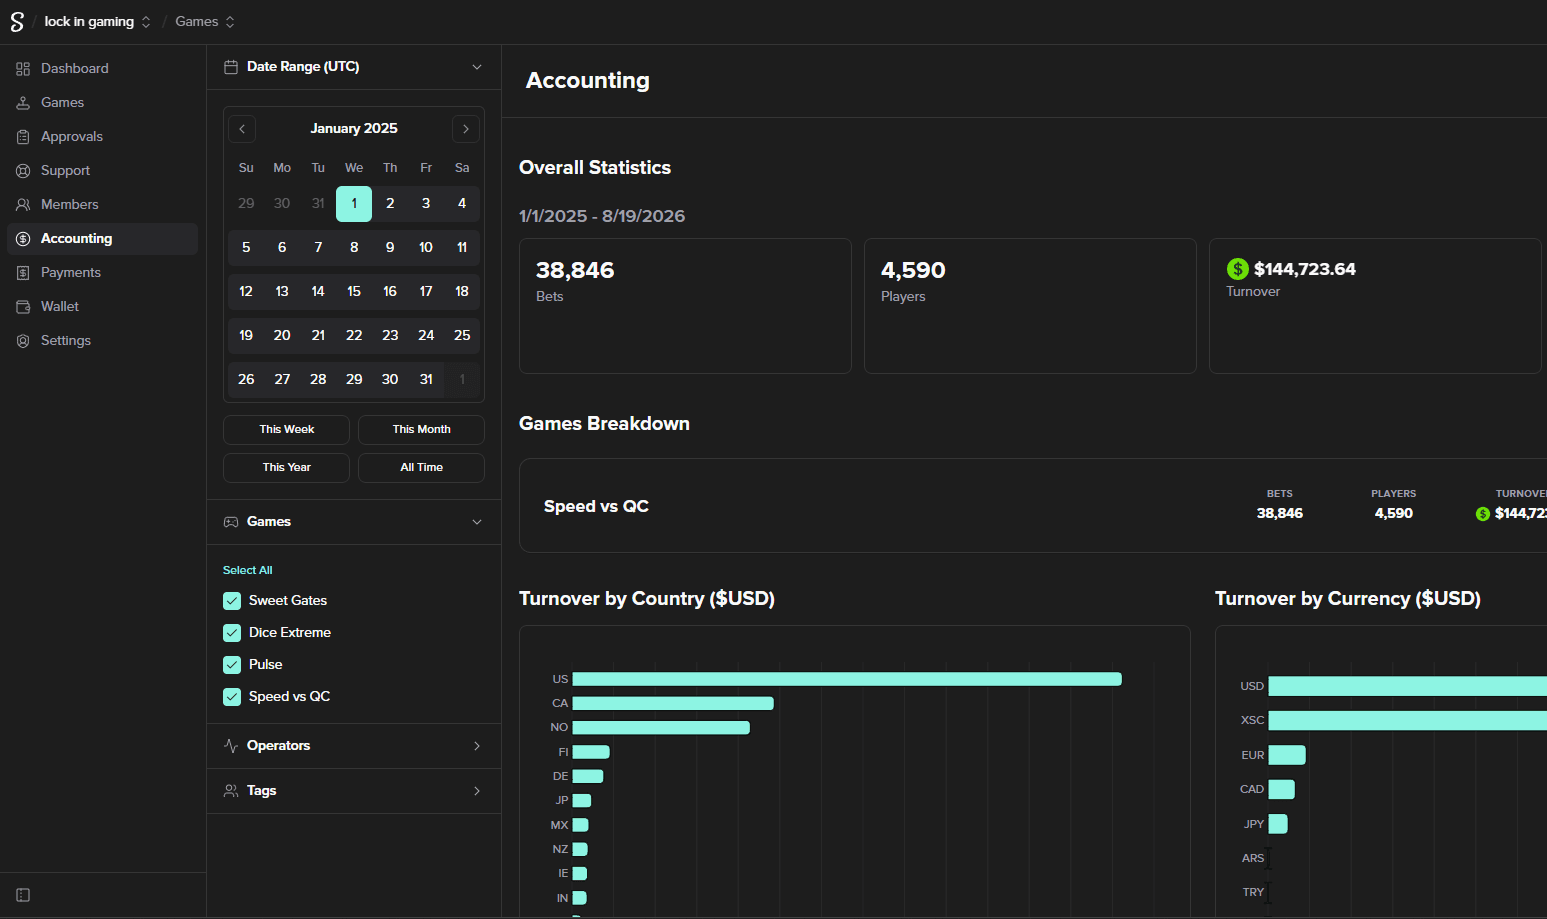Open the Payments page
The width and height of the screenshot is (1547, 919).
tap(102, 273)
